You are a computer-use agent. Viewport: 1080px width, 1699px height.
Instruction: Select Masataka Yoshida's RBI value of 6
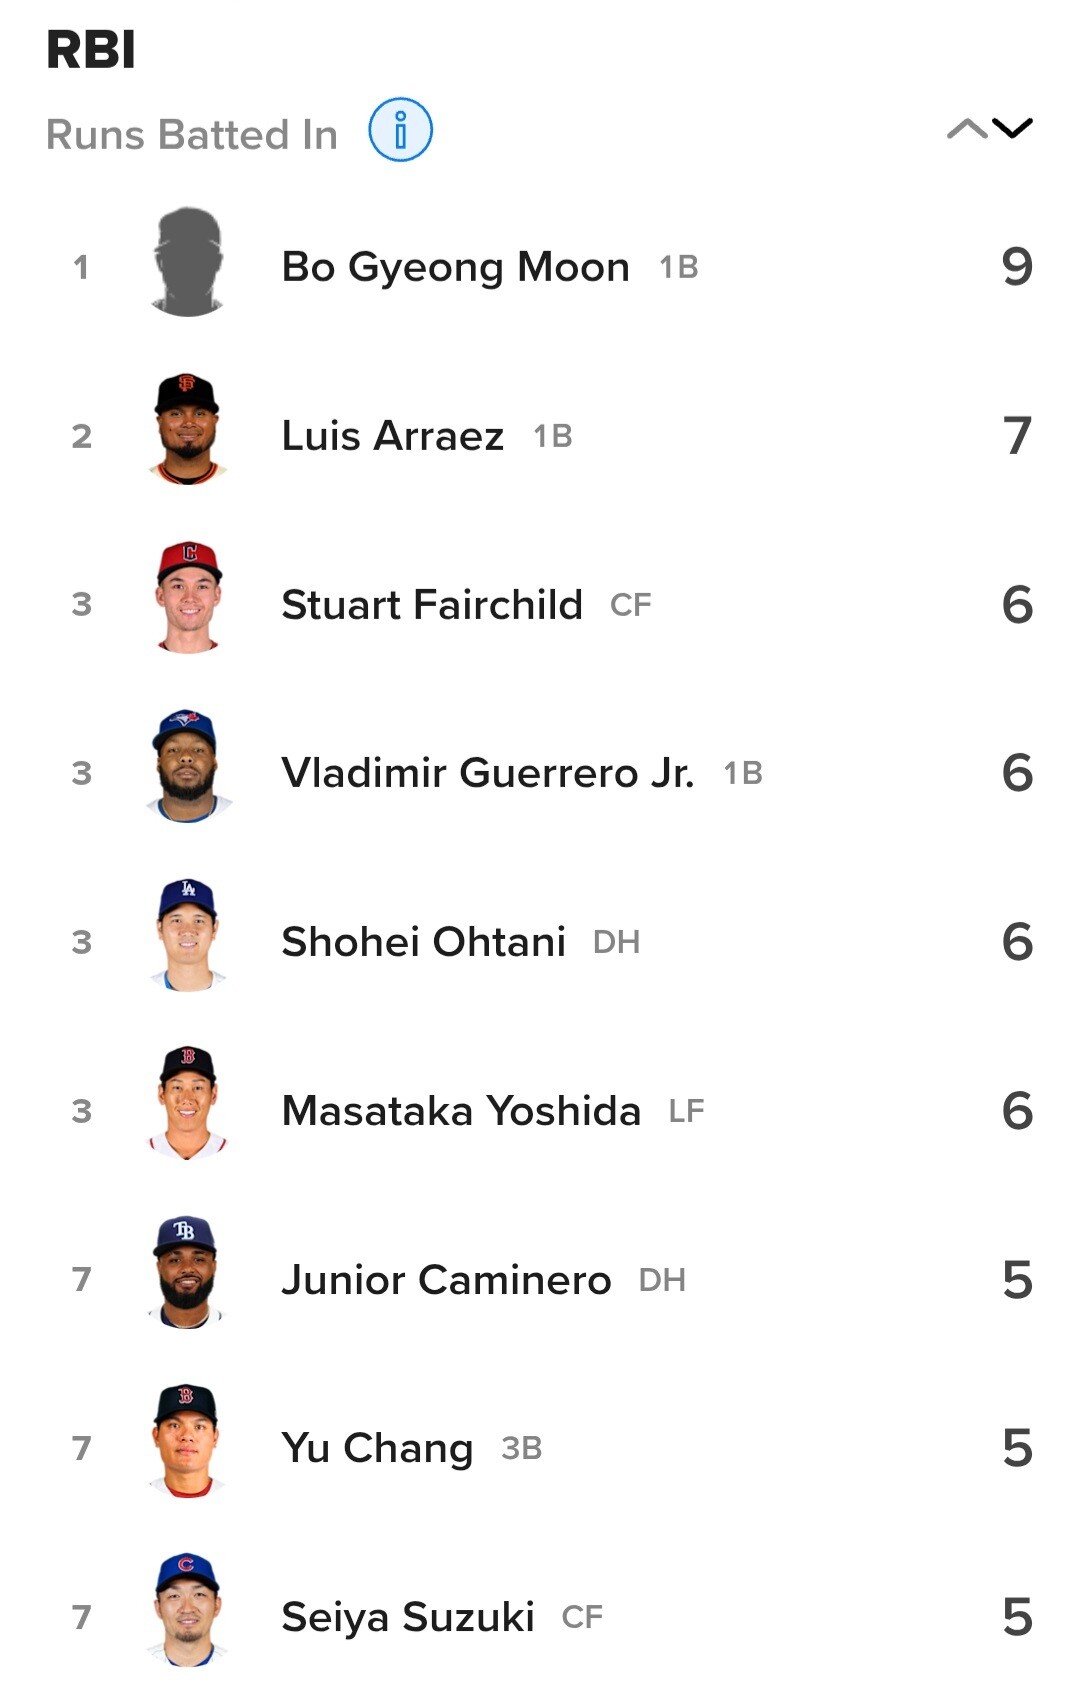coord(1017,1111)
